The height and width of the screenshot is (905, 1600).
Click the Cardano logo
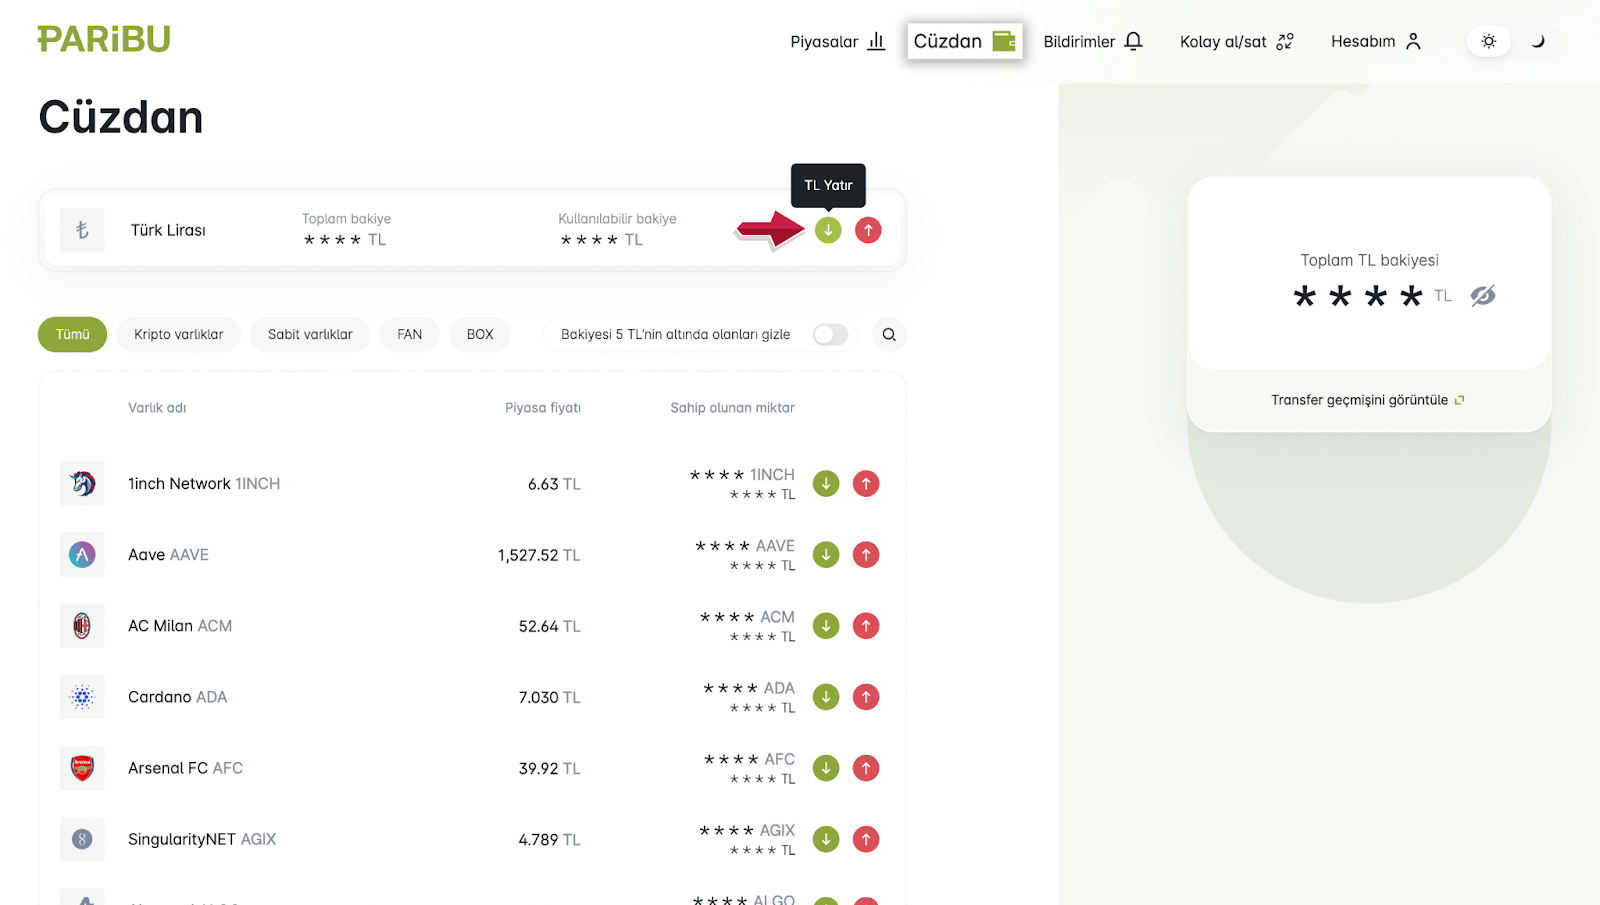(82, 697)
